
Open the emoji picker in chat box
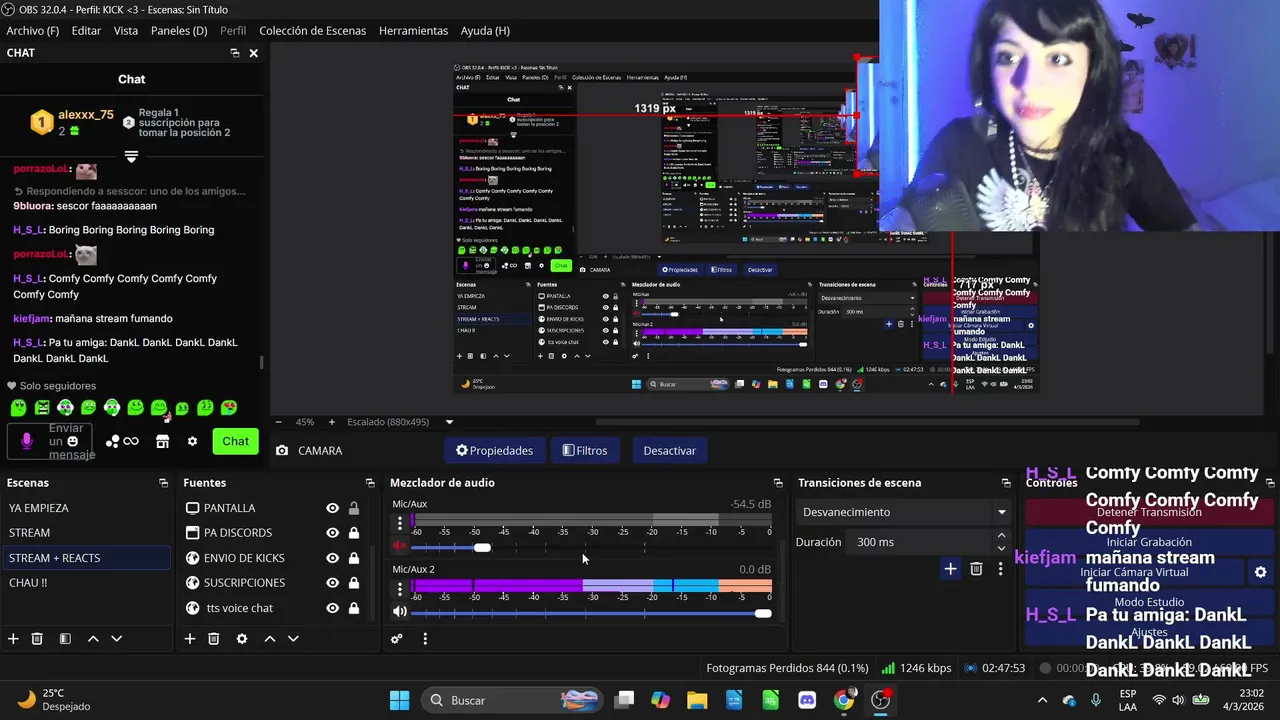pos(72,441)
